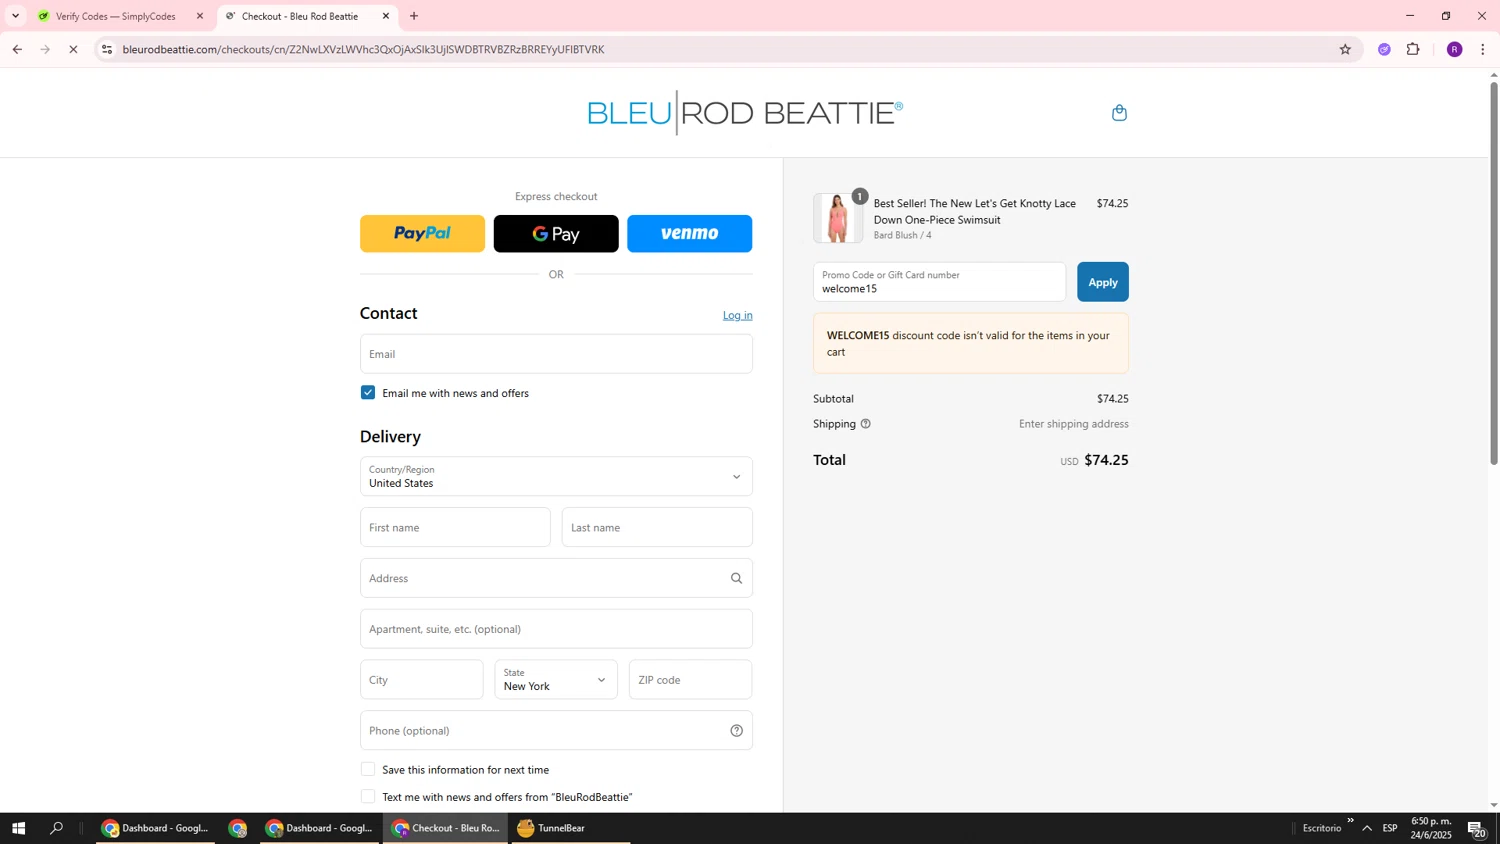
Task: Expand the State dropdown showing New York
Action: tap(556, 680)
